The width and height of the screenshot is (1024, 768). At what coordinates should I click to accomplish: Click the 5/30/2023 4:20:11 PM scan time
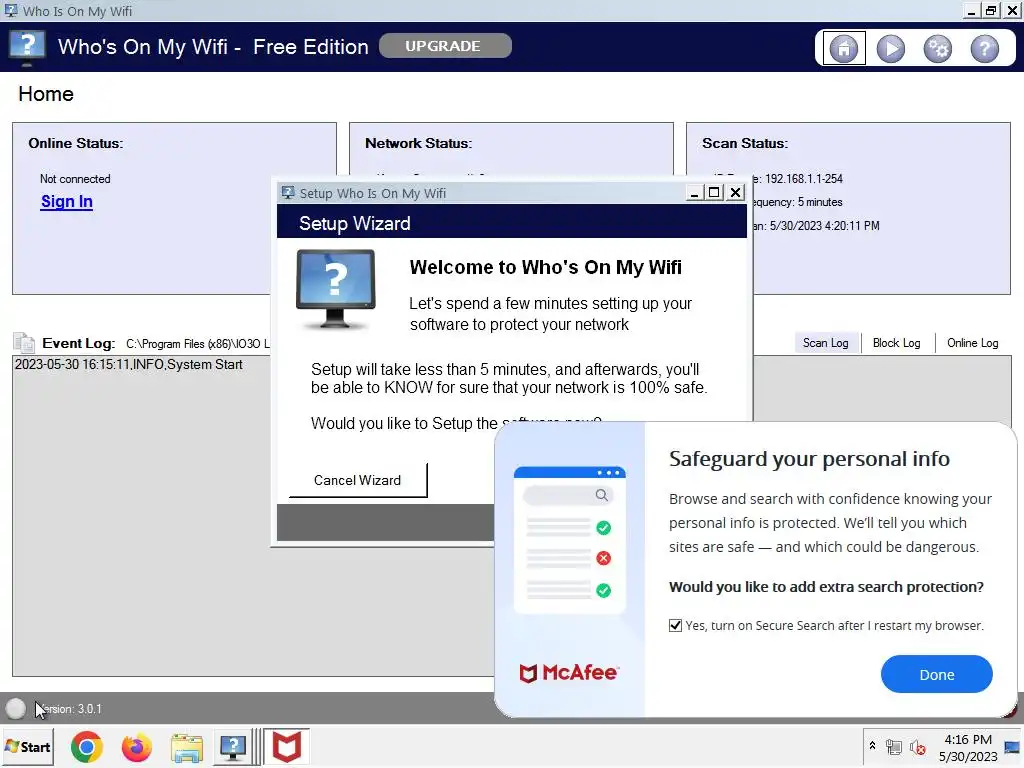824,226
